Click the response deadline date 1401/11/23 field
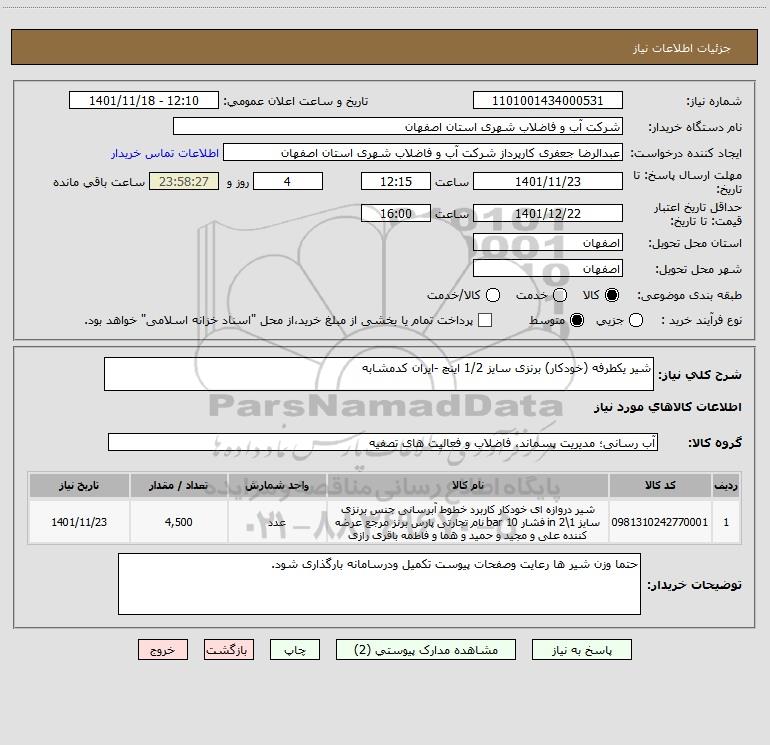This screenshot has height=745, width=770. coord(548,181)
